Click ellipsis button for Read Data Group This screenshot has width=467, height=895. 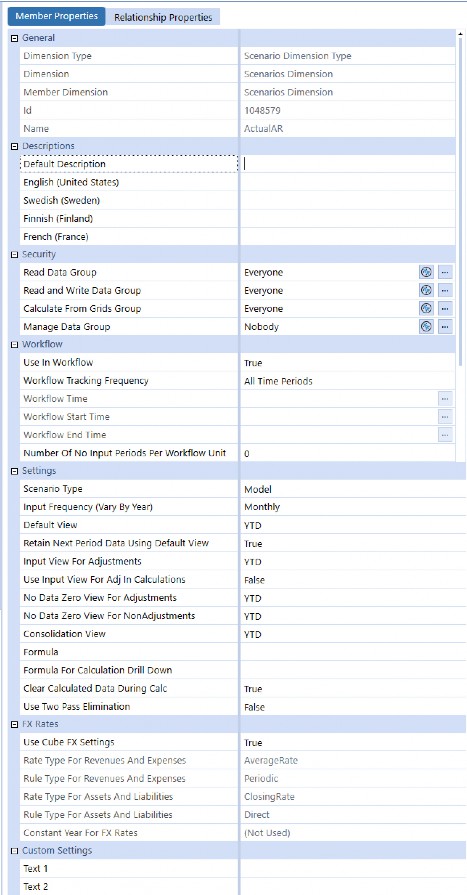coord(445,272)
